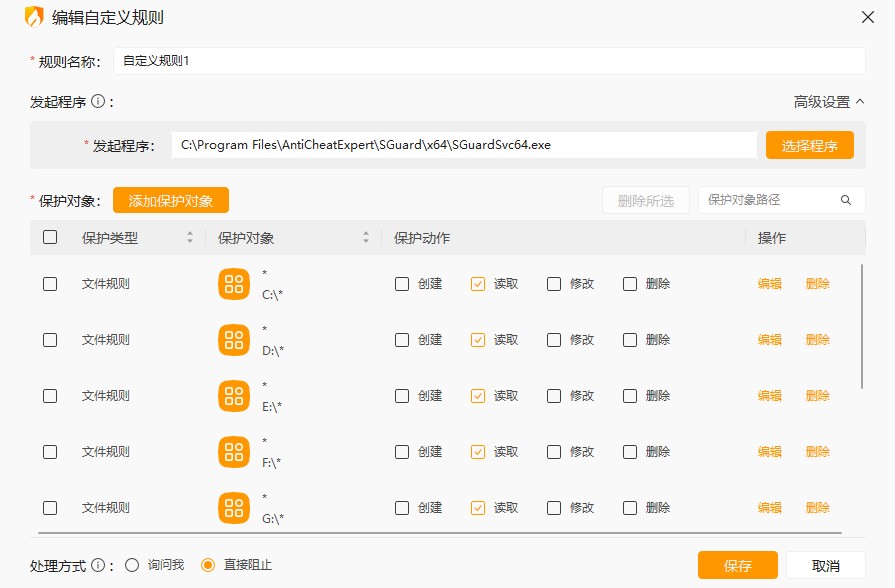Click the orange grid icon for G:\* rule
Screen dimensions: 895x588
(234, 508)
